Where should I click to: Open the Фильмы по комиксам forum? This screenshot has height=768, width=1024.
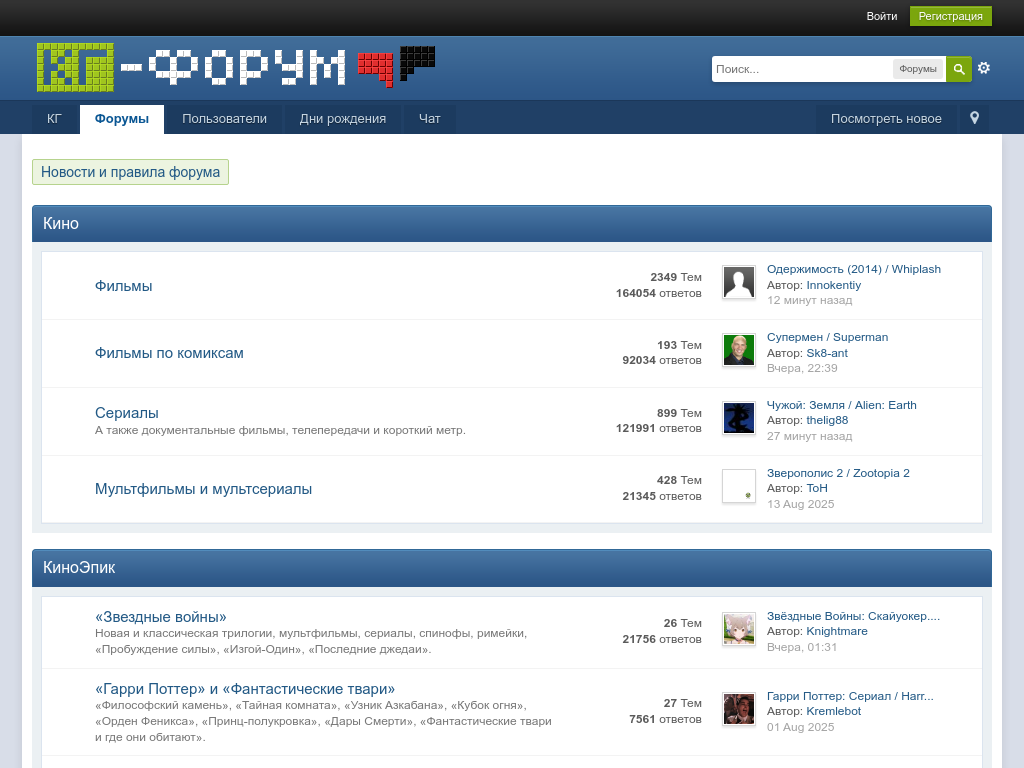[x=169, y=353]
